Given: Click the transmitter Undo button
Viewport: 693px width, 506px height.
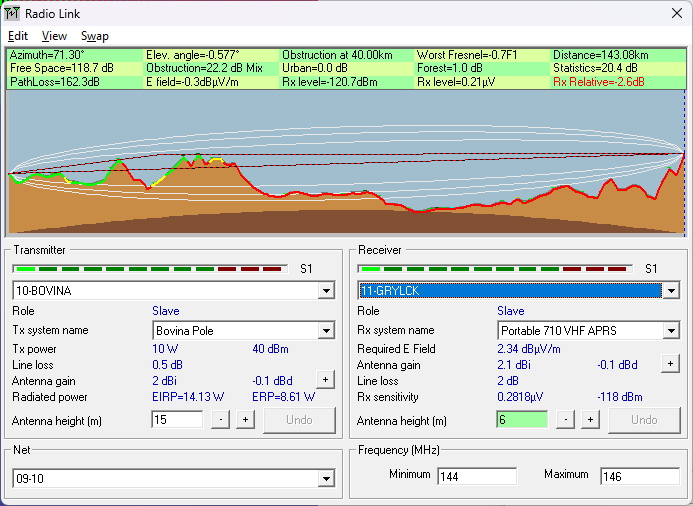Looking at the screenshot, I should coord(299,420).
